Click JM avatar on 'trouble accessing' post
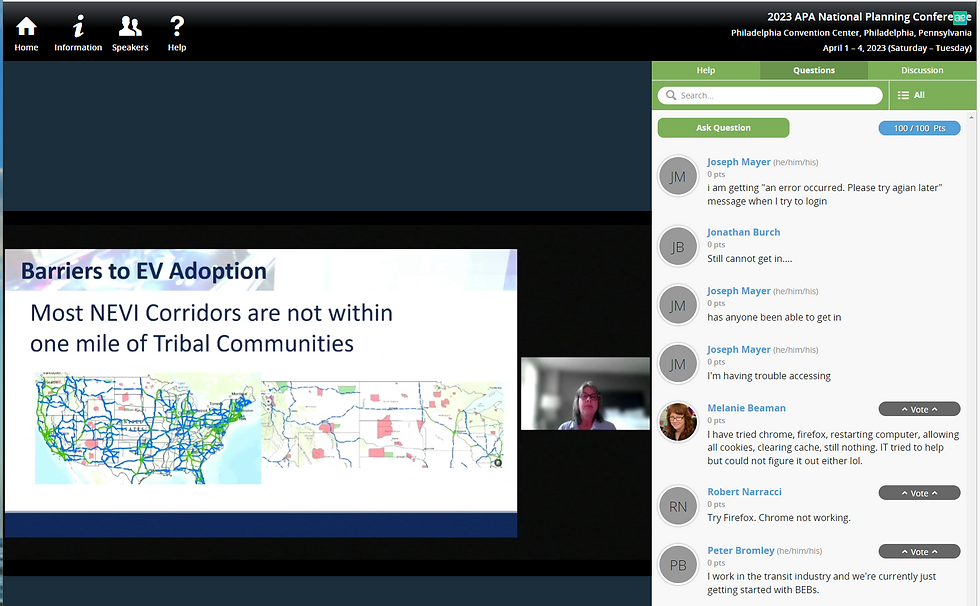Viewport: 980px width, 606px height. (x=678, y=364)
